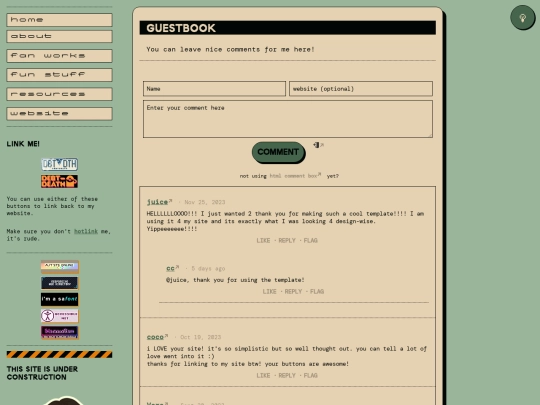Screen dimensions: 540x405
Task: Click the GUESTBOOK heading
Action: pos(181,28)
